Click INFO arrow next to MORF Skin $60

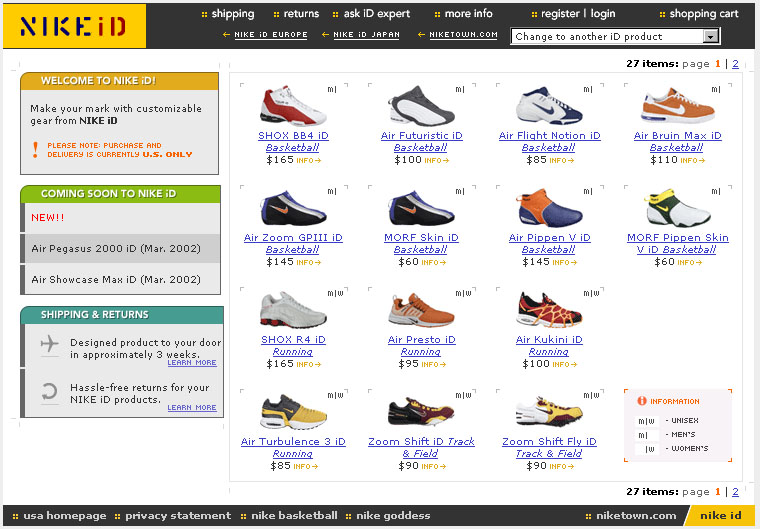(x=434, y=262)
